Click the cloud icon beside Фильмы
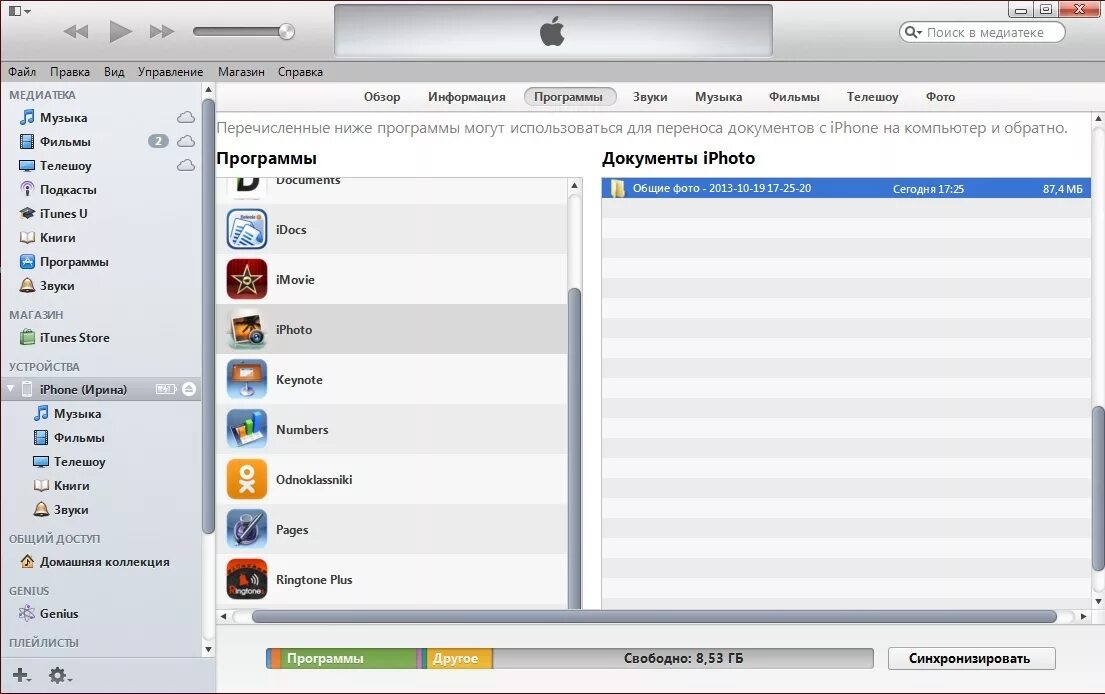The width and height of the screenshot is (1105, 694). click(186, 141)
